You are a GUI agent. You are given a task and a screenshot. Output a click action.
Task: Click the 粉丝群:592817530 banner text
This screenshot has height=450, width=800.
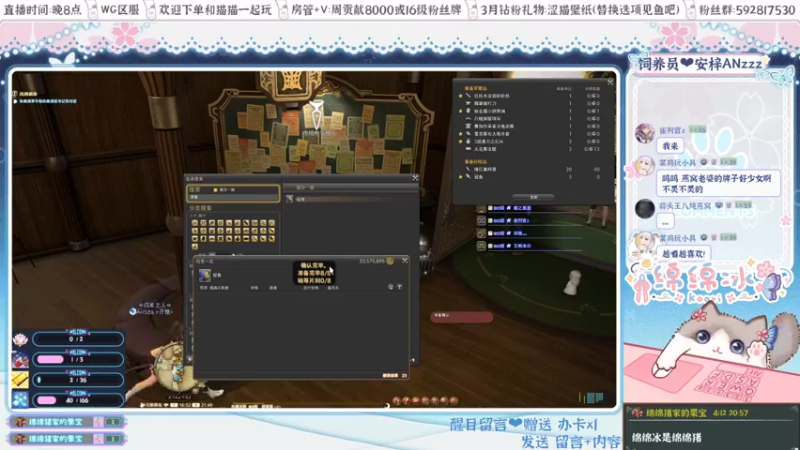(746, 10)
